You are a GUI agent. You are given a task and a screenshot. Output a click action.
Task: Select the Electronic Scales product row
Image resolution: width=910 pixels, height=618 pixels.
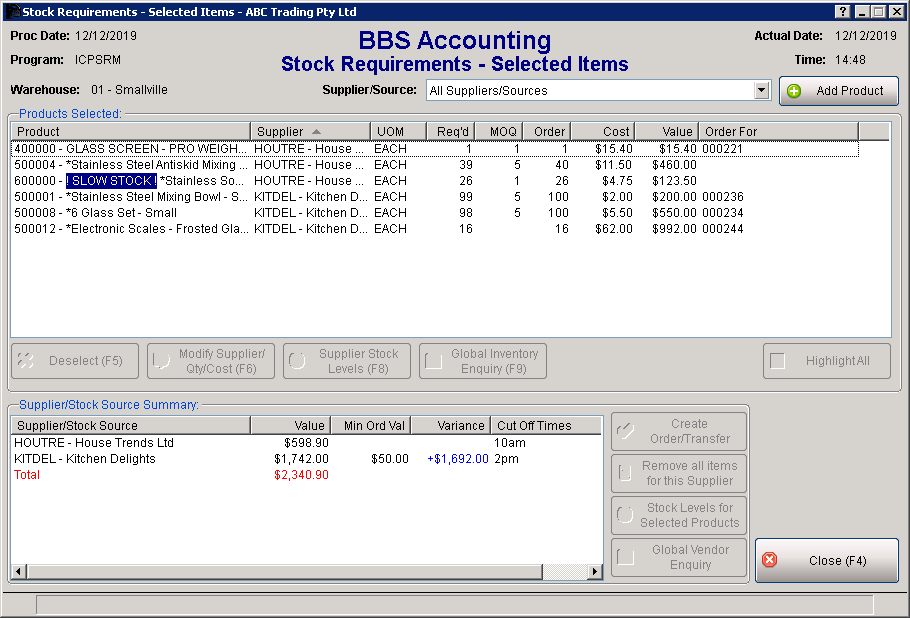click(x=130, y=229)
